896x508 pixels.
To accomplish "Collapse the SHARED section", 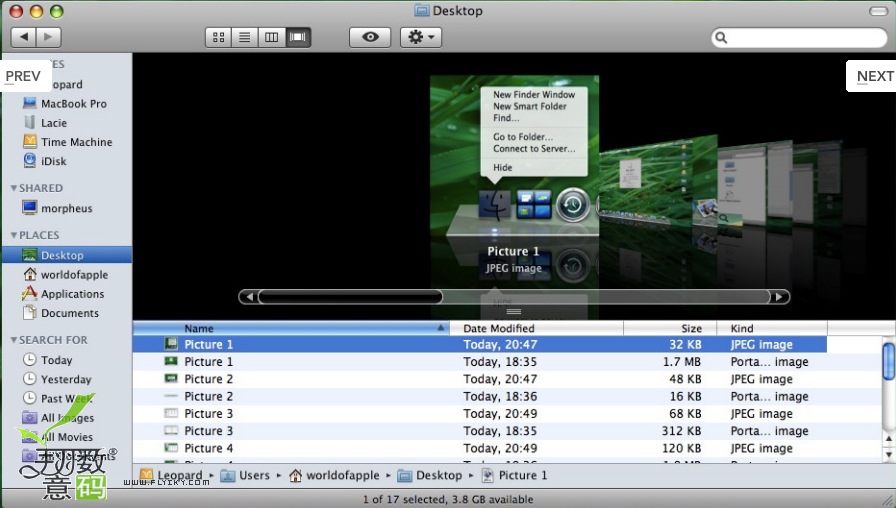I will 14,188.
